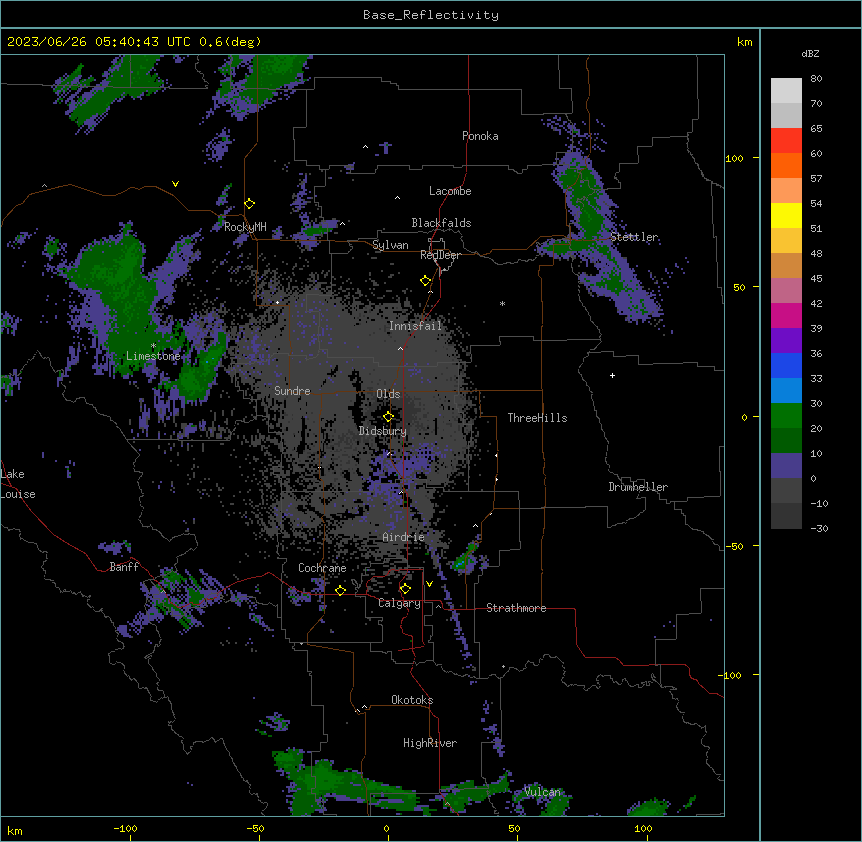The image size is (862, 842).
Task: Click the blue 36 dBZ legend swatch
Action: pos(786,365)
